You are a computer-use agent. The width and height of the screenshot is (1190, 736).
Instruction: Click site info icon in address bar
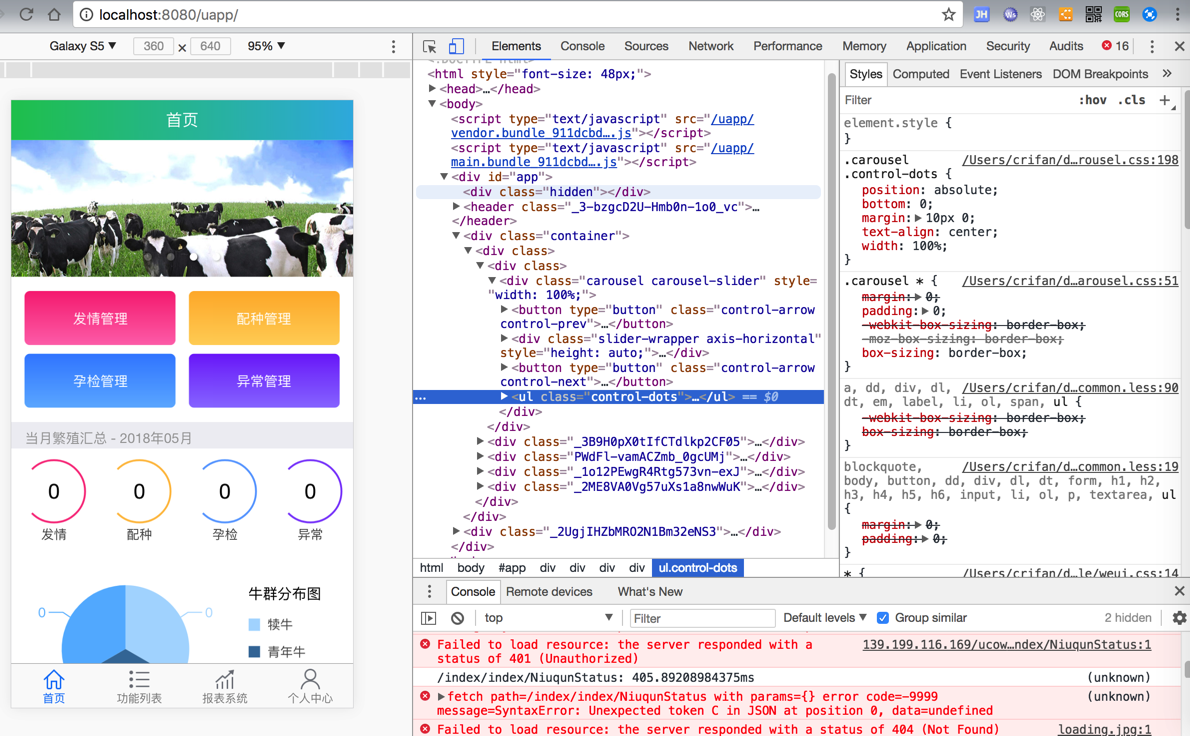(86, 14)
